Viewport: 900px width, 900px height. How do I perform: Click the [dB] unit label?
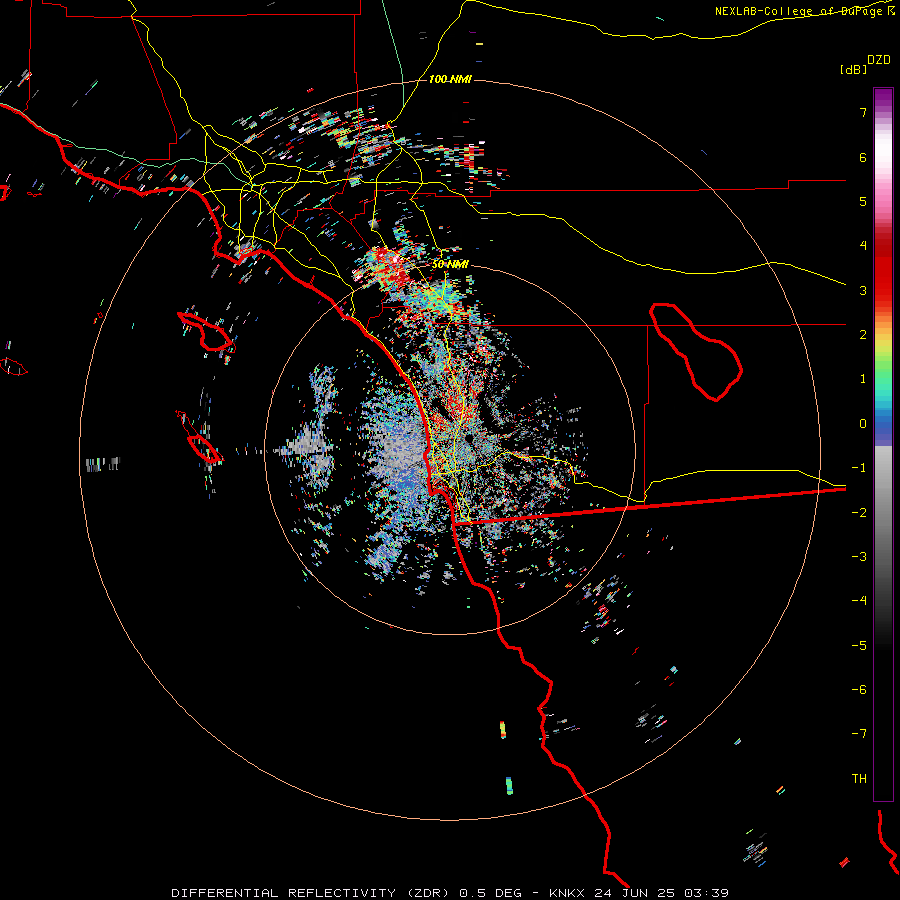pyautogui.click(x=854, y=69)
